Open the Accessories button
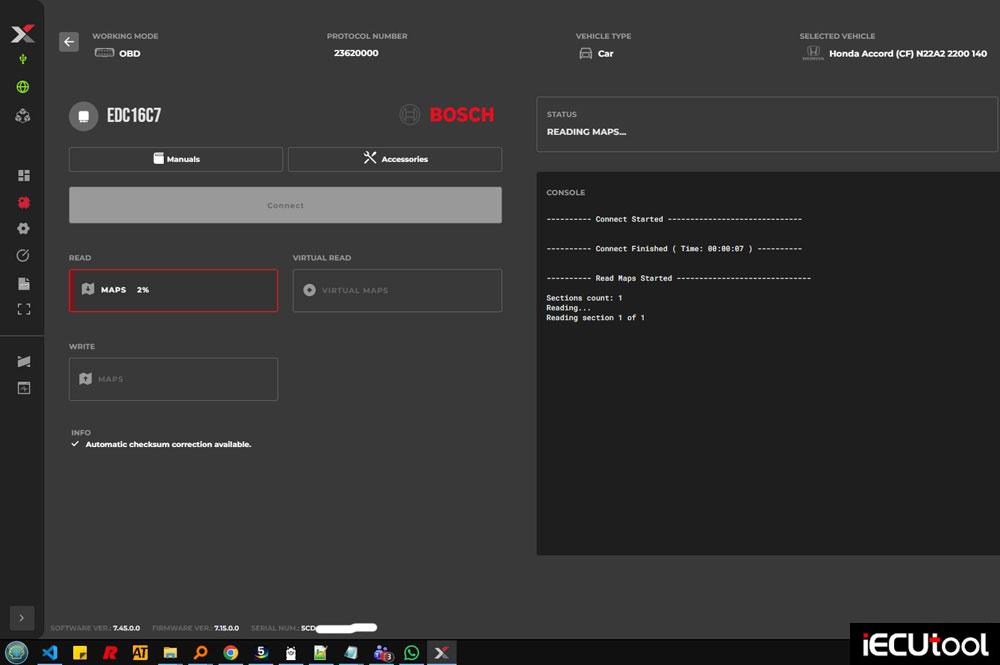This screenshot has height=665, width=1000. pyautogui.click(x=395, y=159)
